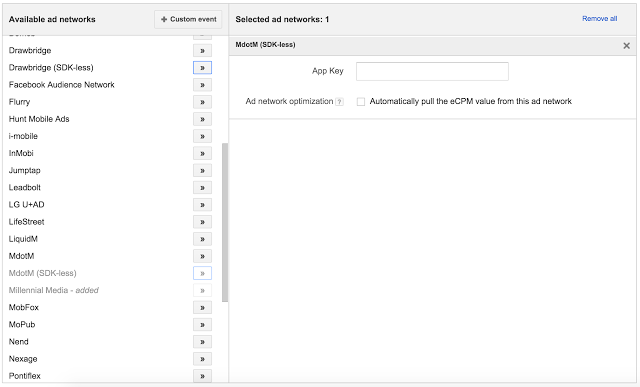Click the Flurry label

20,102
